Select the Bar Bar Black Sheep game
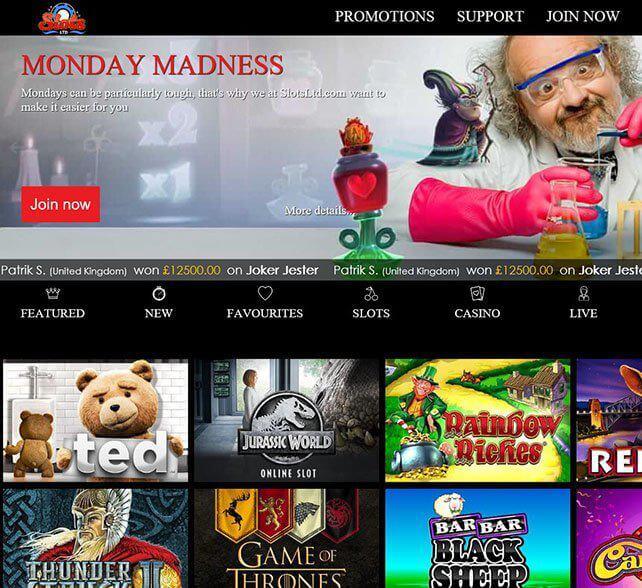 click(477, 538)
